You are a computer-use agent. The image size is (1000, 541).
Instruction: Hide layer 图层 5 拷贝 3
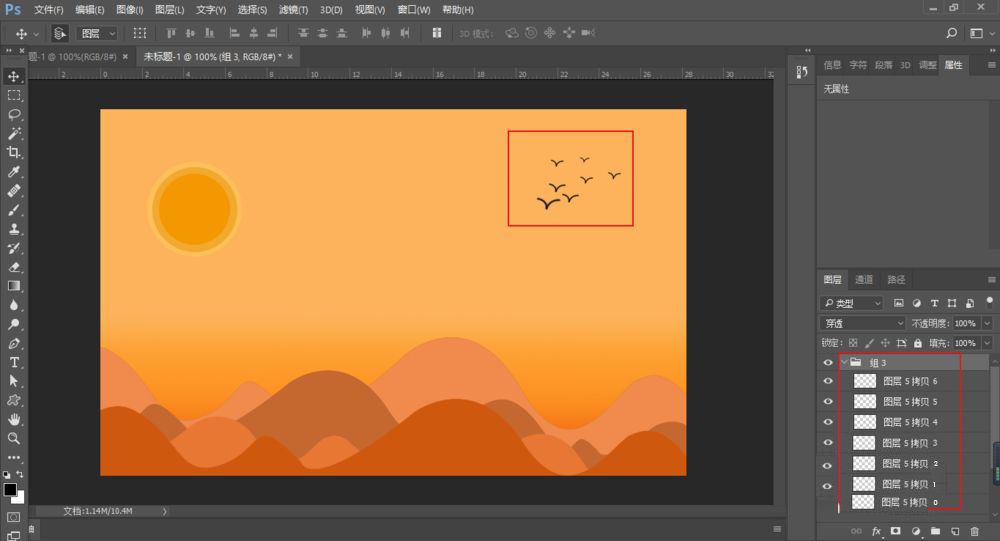click(x=827, y=443)
